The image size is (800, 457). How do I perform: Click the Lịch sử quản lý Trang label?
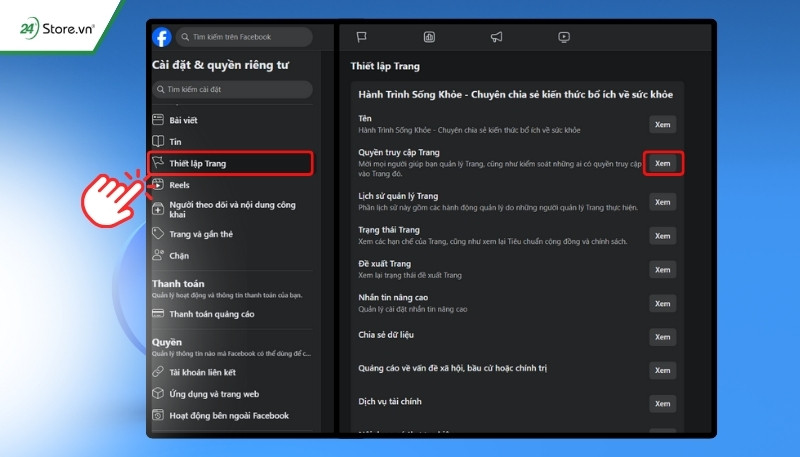tap(398, 196)
